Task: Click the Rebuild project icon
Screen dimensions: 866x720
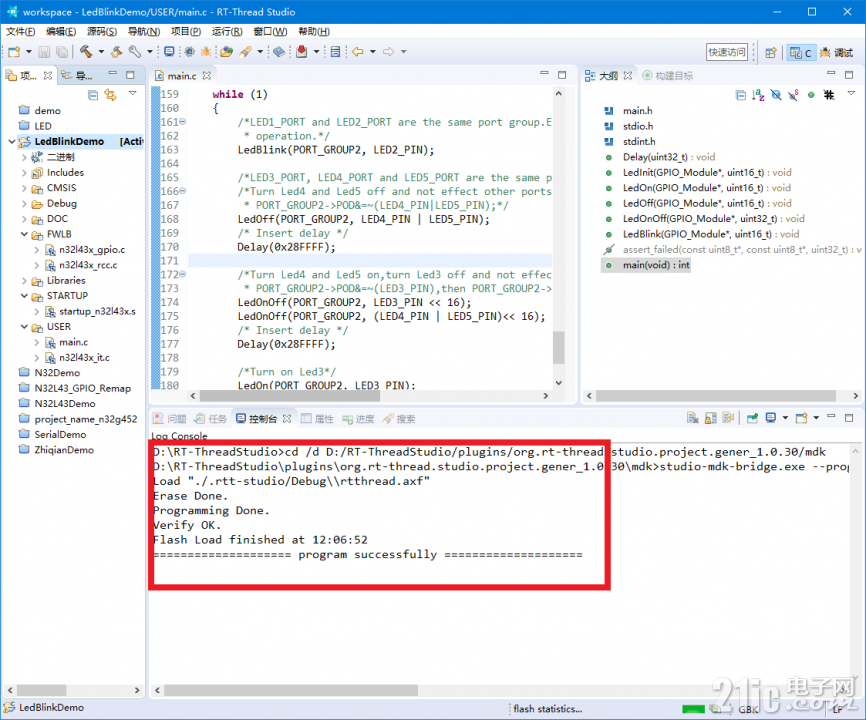Action: [117, 52]
